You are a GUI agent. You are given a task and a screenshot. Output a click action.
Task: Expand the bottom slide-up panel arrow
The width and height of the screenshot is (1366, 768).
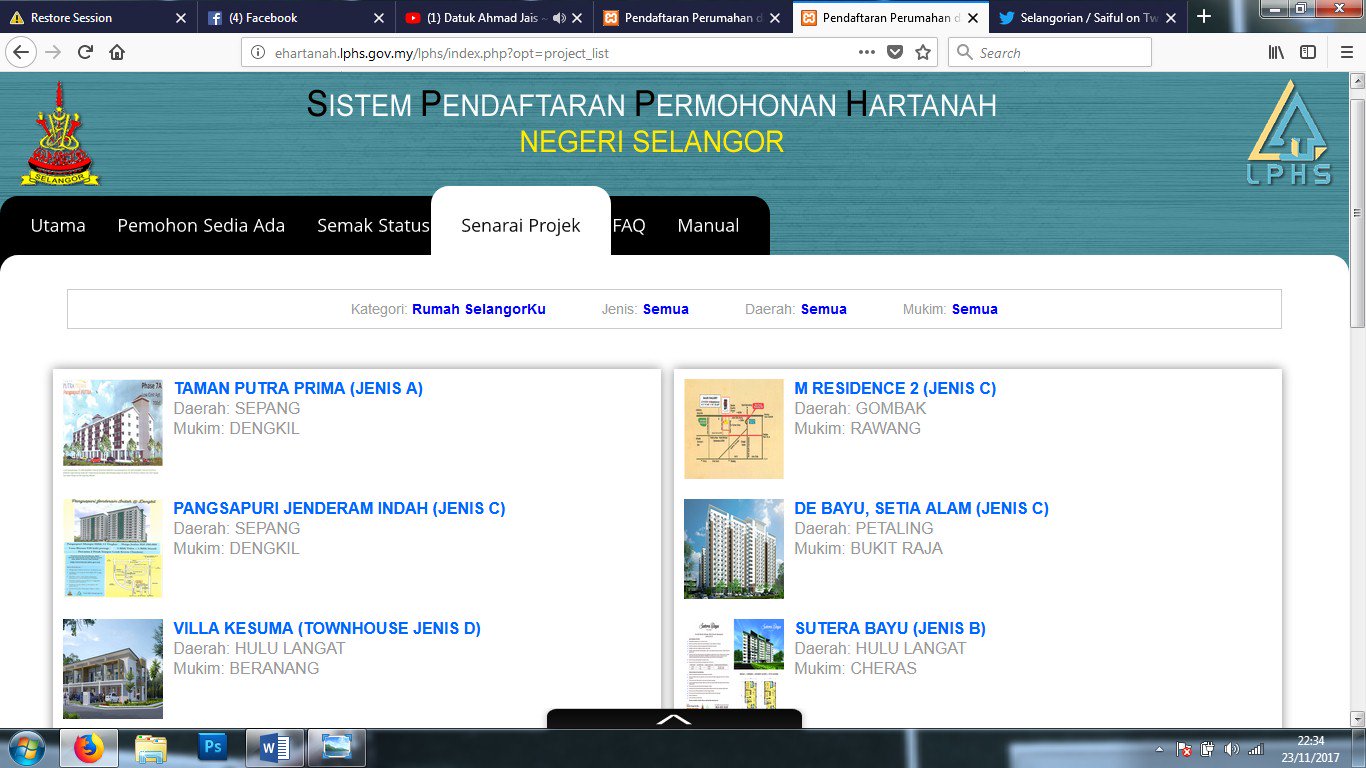click(x=674, y=719)
